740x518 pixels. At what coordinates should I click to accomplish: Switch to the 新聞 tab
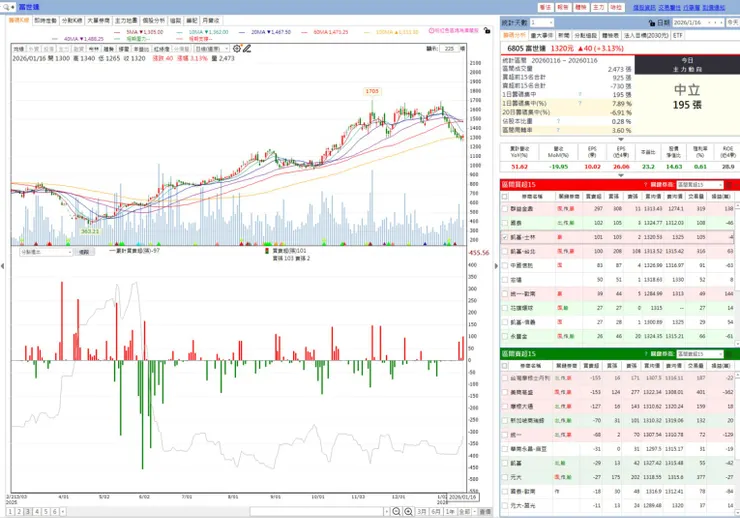pyautogui.click(x=563, y=35)
